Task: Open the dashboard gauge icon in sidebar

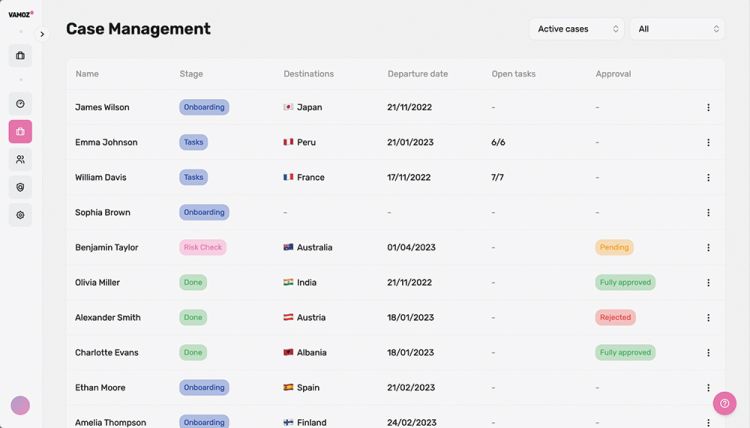Action: point(20,103)
